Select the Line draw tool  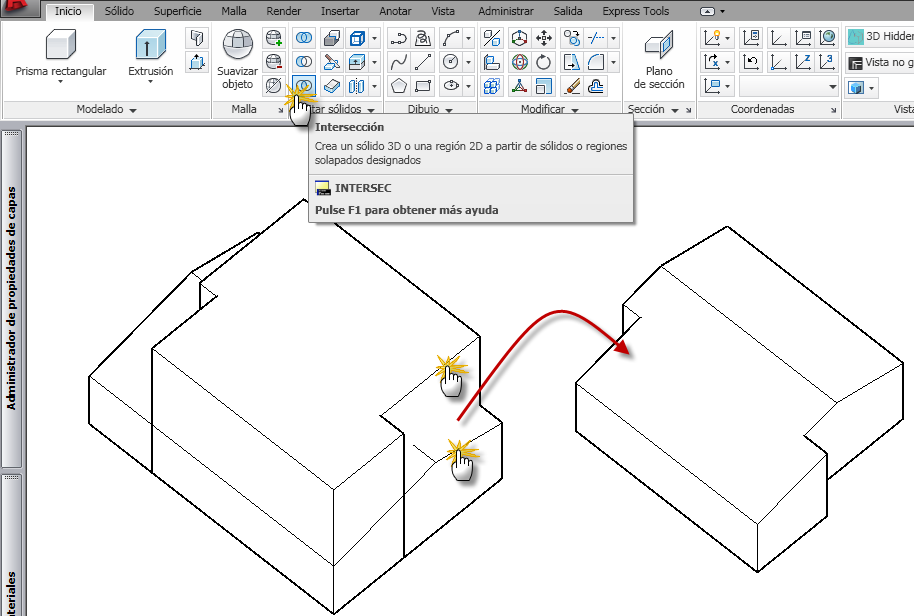[423, 62]
